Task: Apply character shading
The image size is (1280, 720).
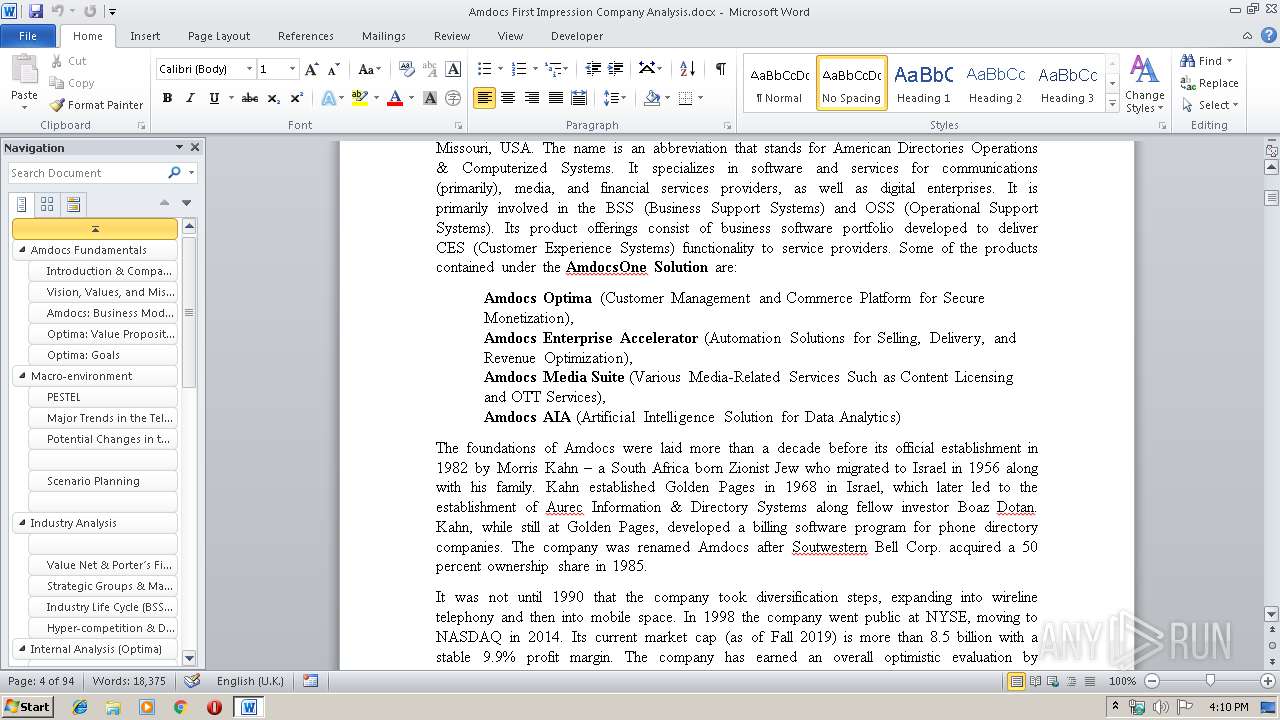Action: (430, 98)
